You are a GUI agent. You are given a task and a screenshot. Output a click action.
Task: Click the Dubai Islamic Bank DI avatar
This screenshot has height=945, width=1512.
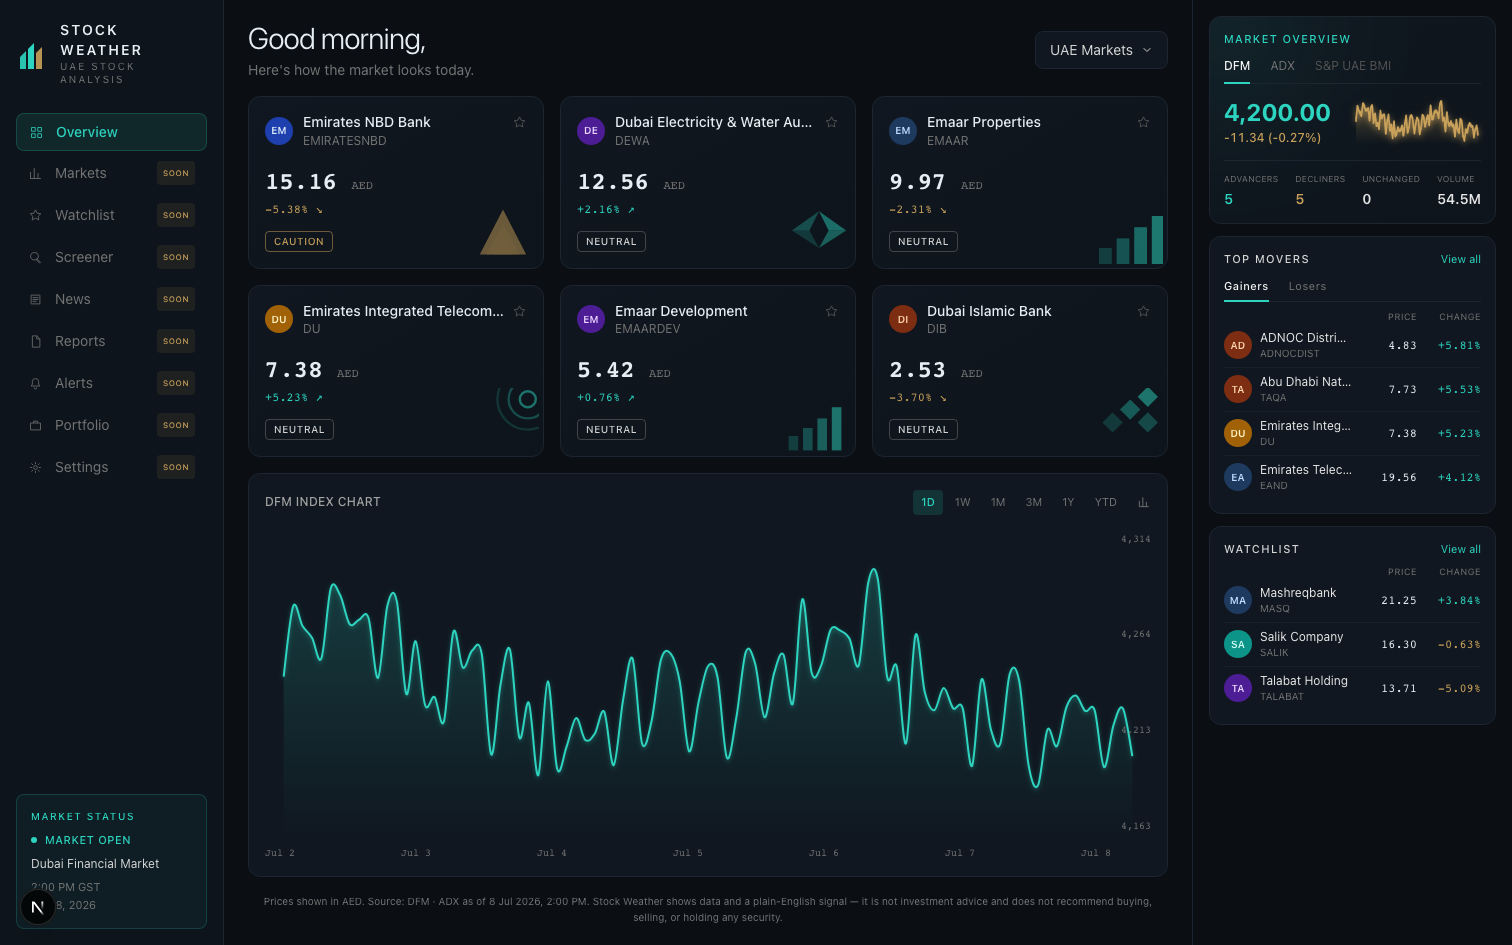pyautogui.click(x=903, y=320)
